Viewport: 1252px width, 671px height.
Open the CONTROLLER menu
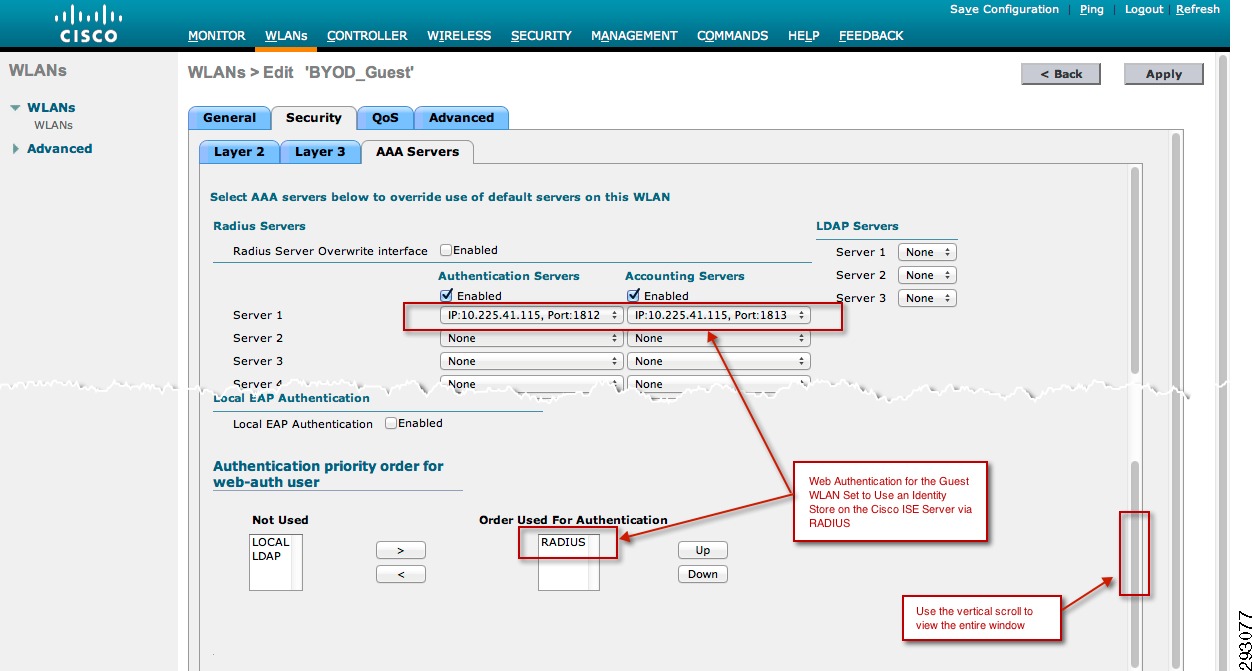point(367,35)
